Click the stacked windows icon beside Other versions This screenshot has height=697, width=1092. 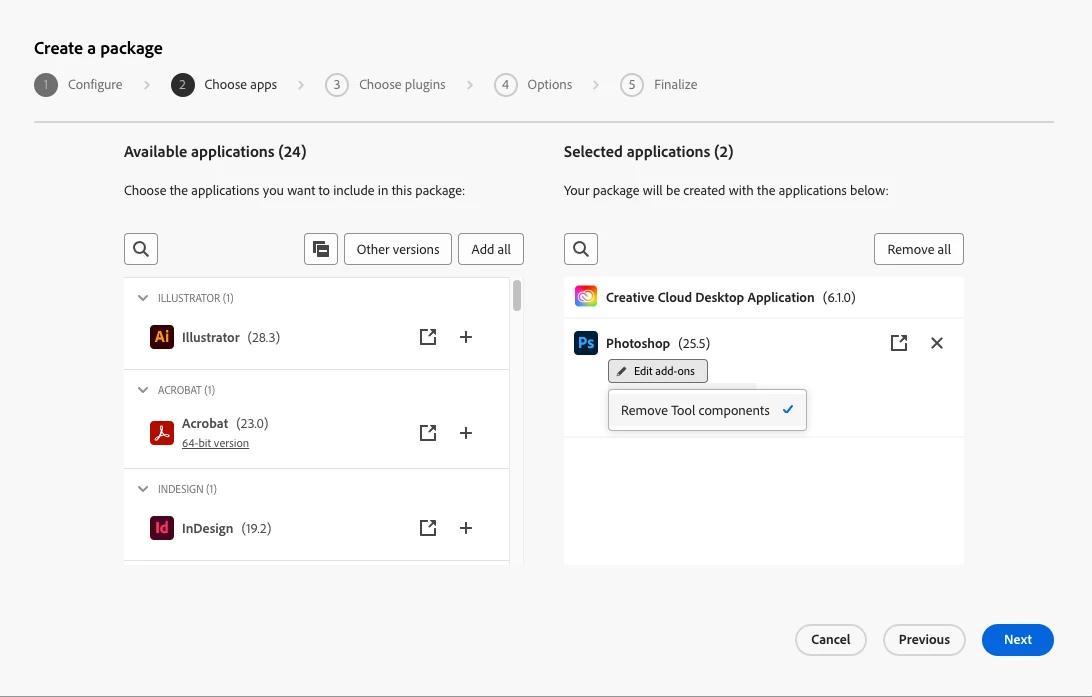click(x=321, y=249)
